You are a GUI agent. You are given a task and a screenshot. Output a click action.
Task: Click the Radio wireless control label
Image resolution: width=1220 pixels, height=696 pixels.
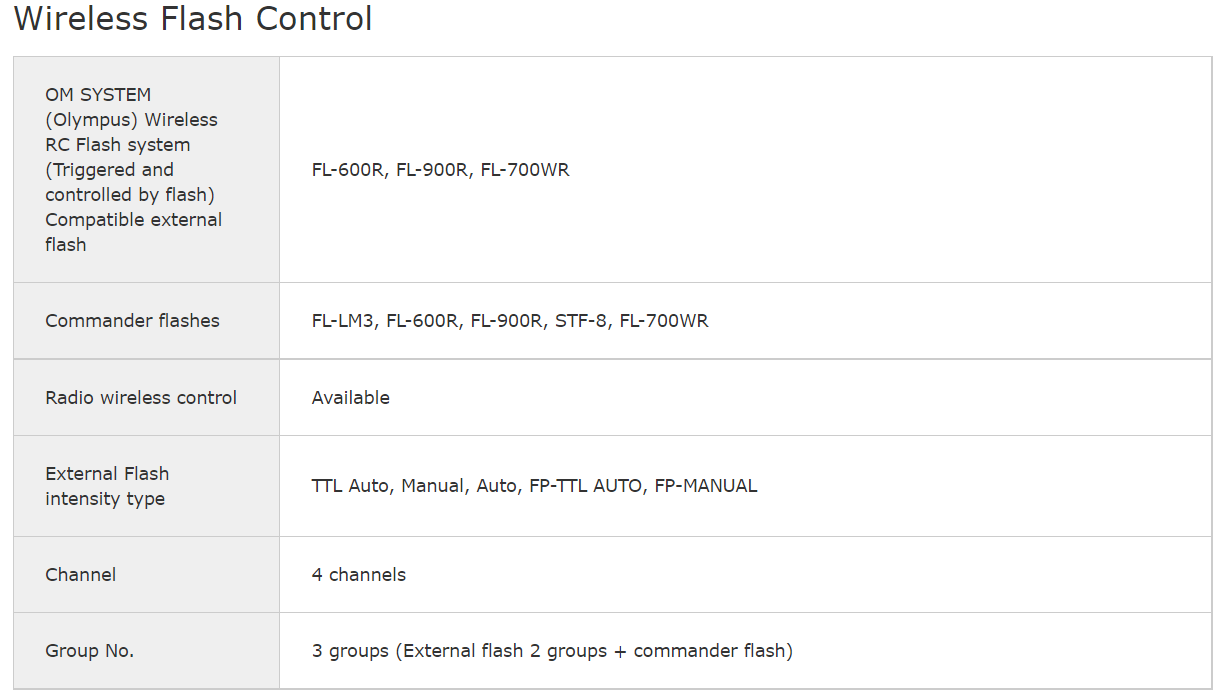[141, 398]
